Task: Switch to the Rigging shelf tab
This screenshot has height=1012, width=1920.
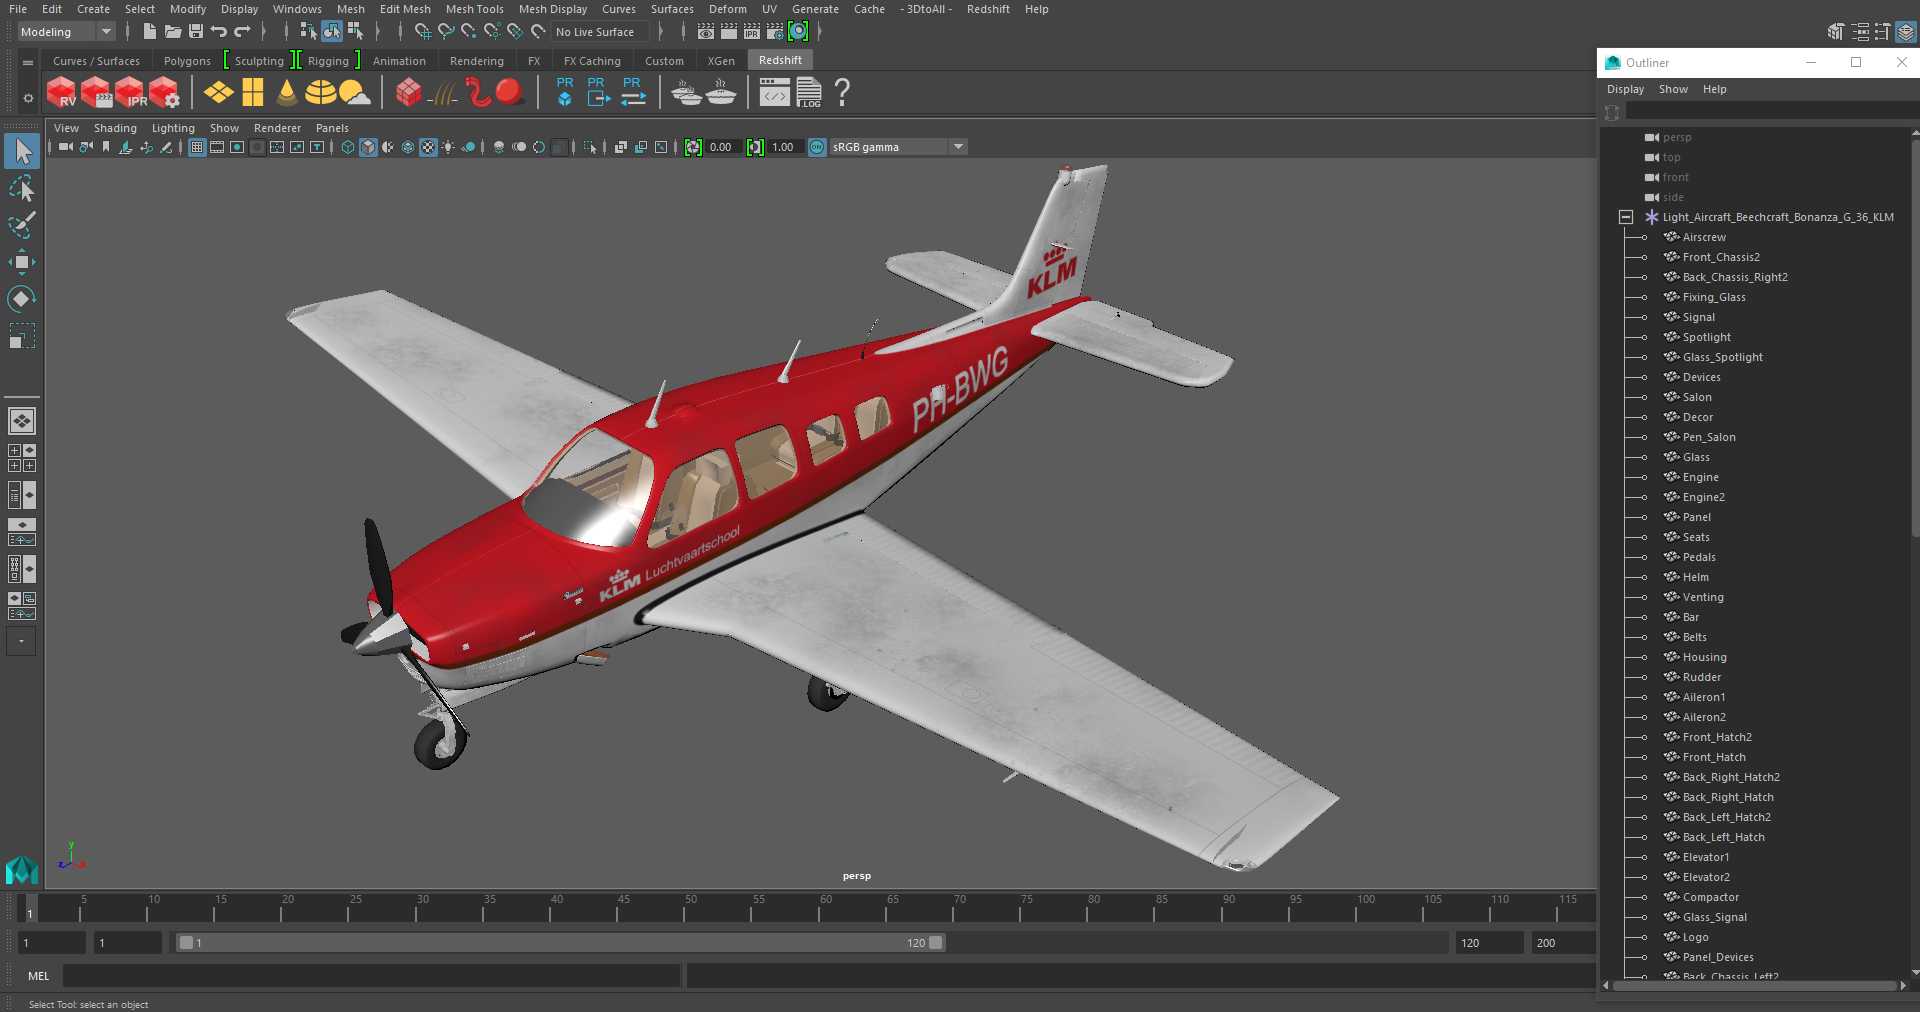Action: pos(328,61)
